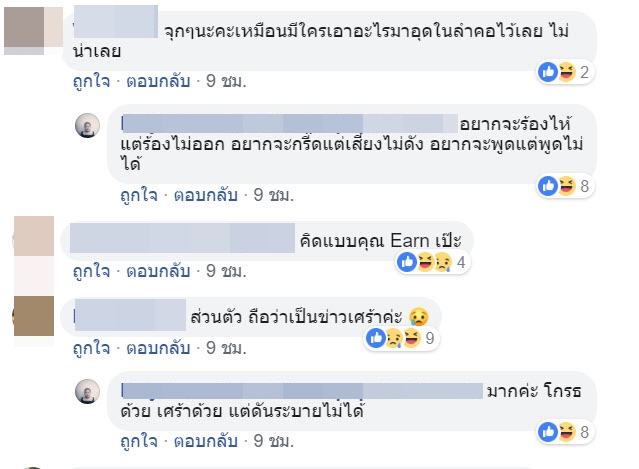The height and width of the screenshot is (469, 639).
Task: Reply to the "อยากจะร้องไห้" comment via ตอบกลับ
Action: 197,194
